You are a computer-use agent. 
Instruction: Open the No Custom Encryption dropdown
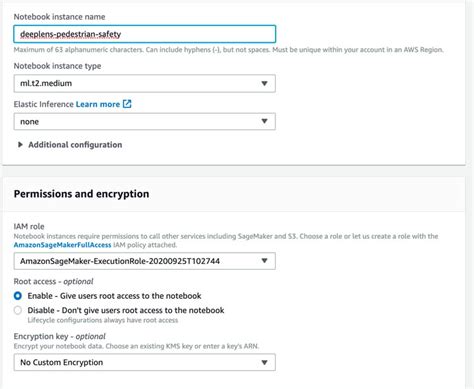[x=145, y=362]
